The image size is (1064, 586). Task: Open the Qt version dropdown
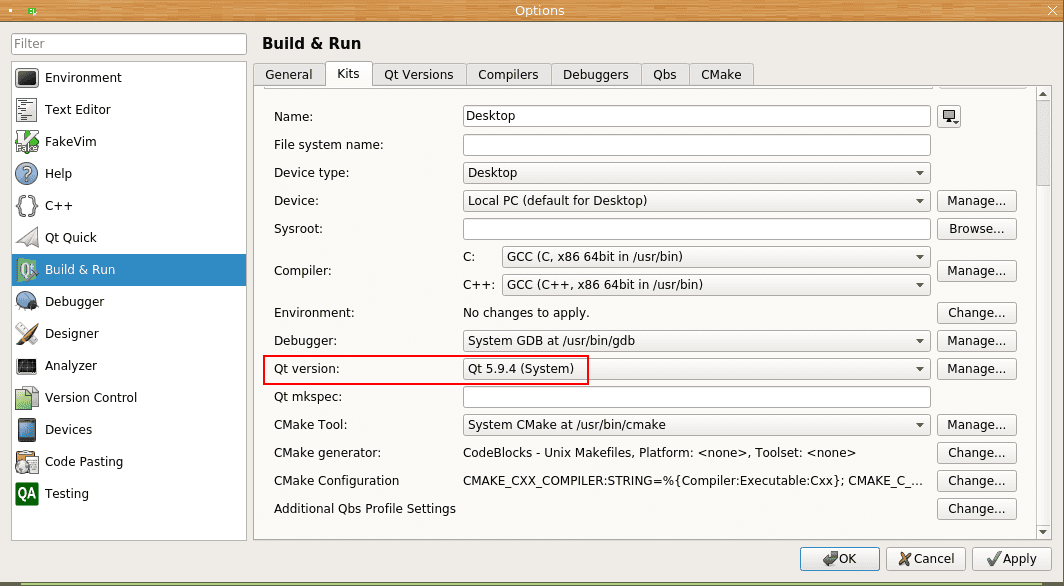[696, 369]
